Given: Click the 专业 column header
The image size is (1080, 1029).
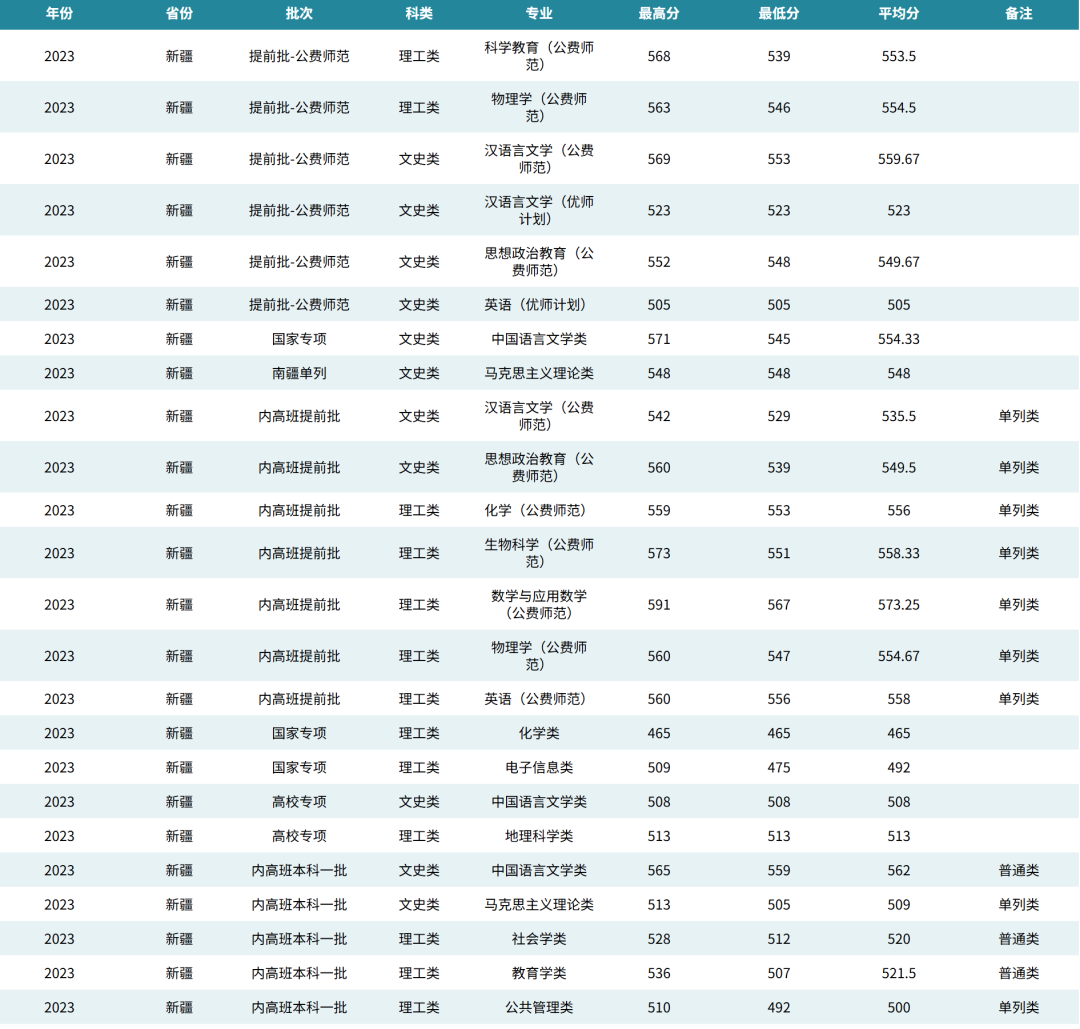Looking at the screenshot, I should point(539,13).
